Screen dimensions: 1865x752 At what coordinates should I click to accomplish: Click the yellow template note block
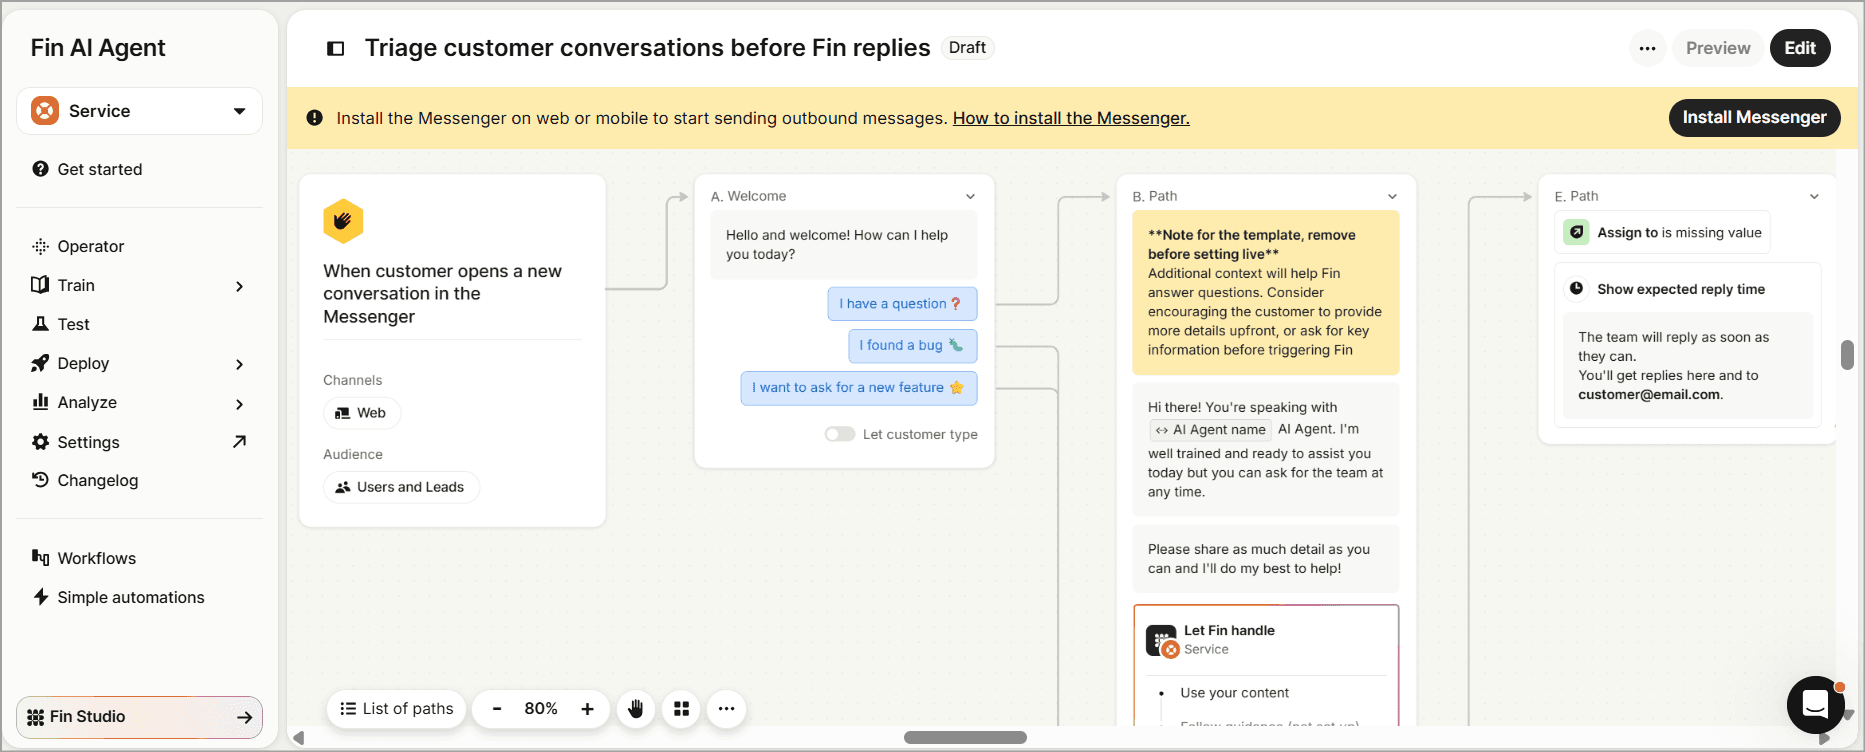pyautogui.click(x=1265, y=292)
